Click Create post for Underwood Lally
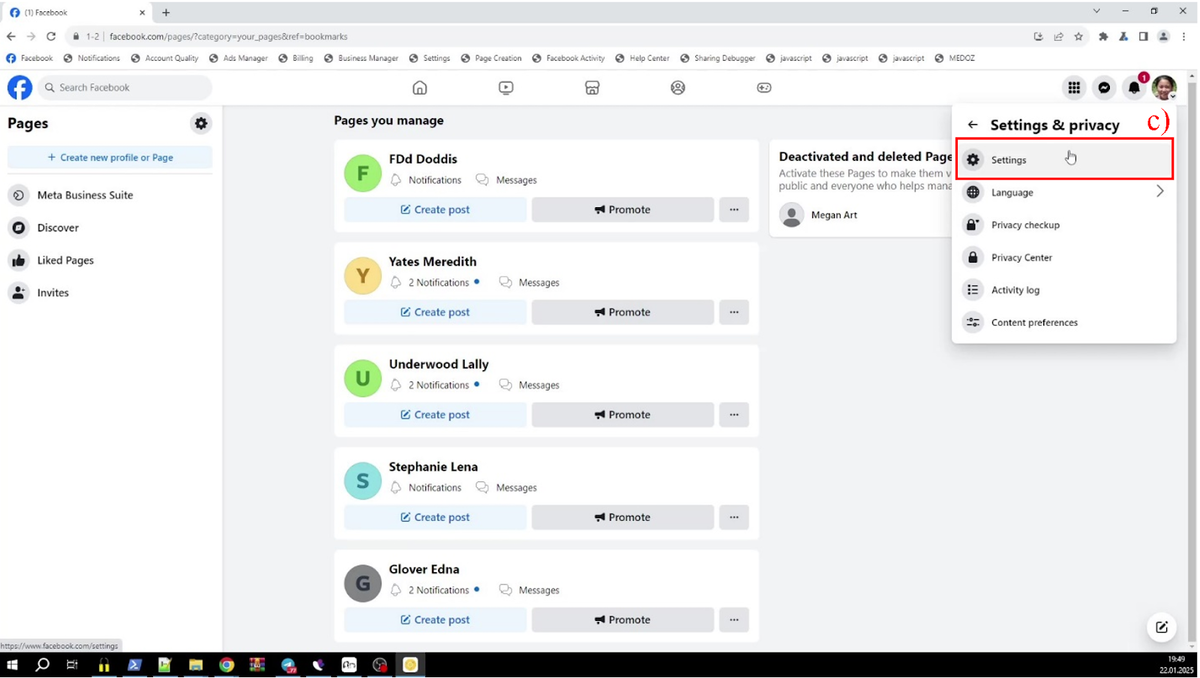1200x678 pixels. click(x=435, y=415)
